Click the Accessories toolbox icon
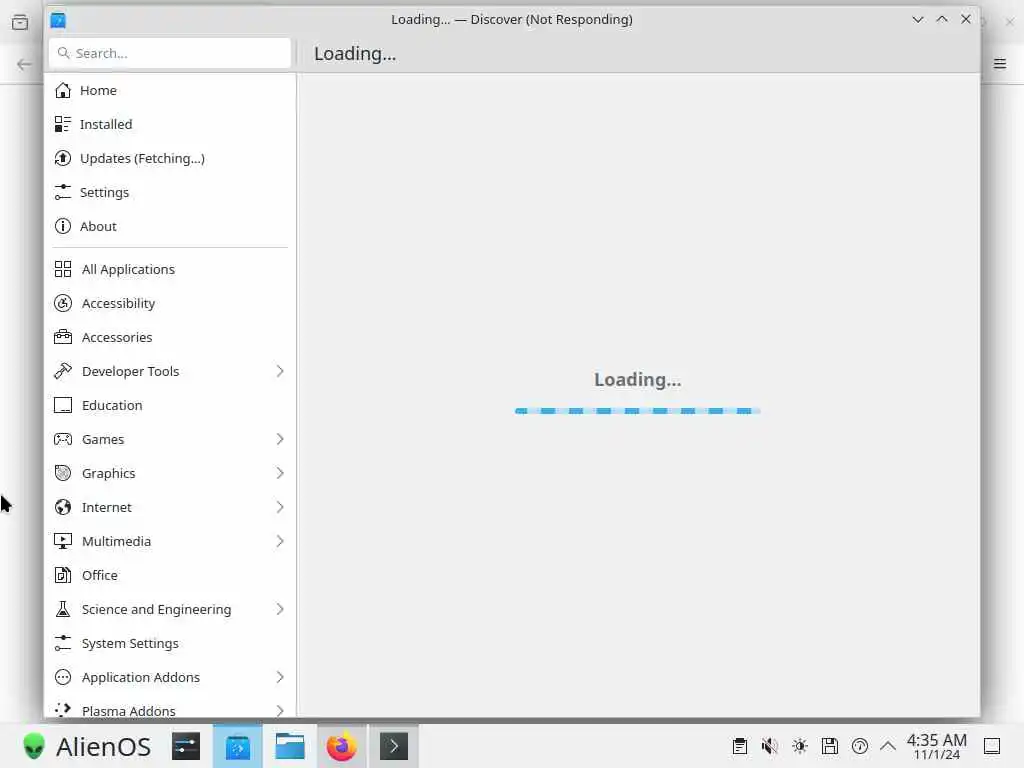Screen dimensions: 1024x768 [x=63, y=337]
